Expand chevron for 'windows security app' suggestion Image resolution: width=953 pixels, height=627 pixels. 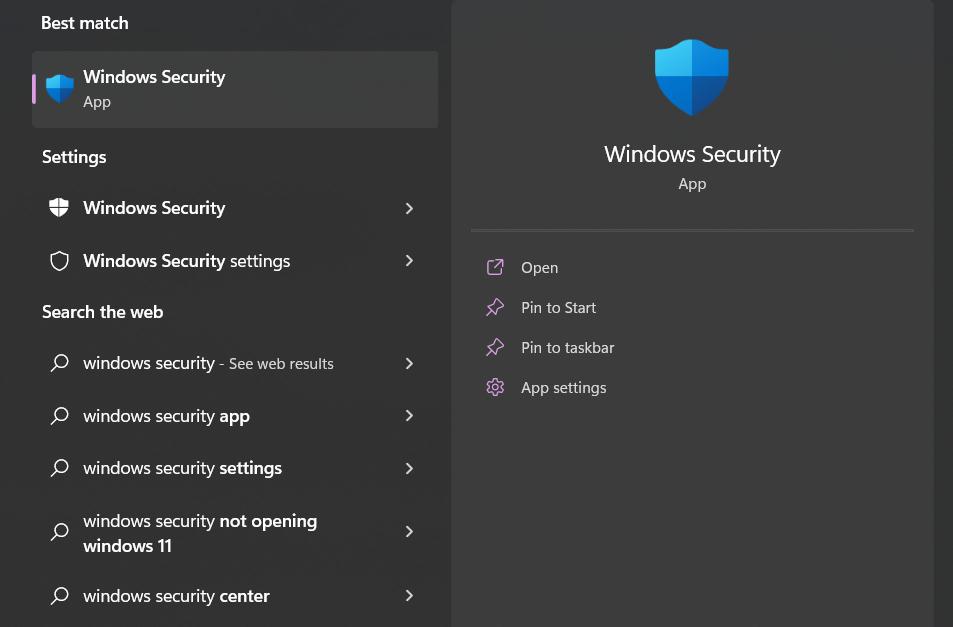[x=409, y=416]
